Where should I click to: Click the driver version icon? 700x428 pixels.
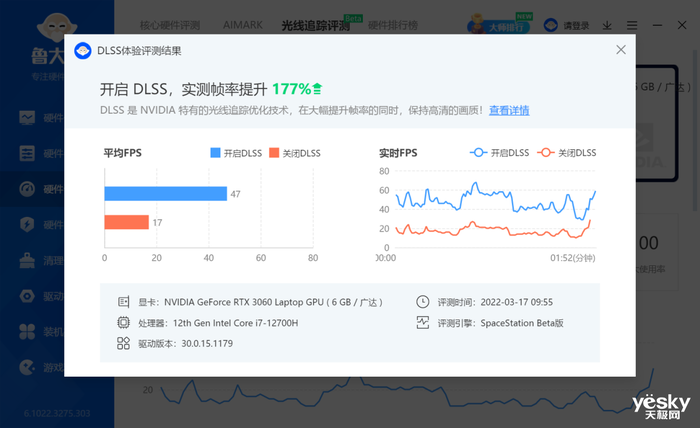pyautogui.click(x=123, y=343)
